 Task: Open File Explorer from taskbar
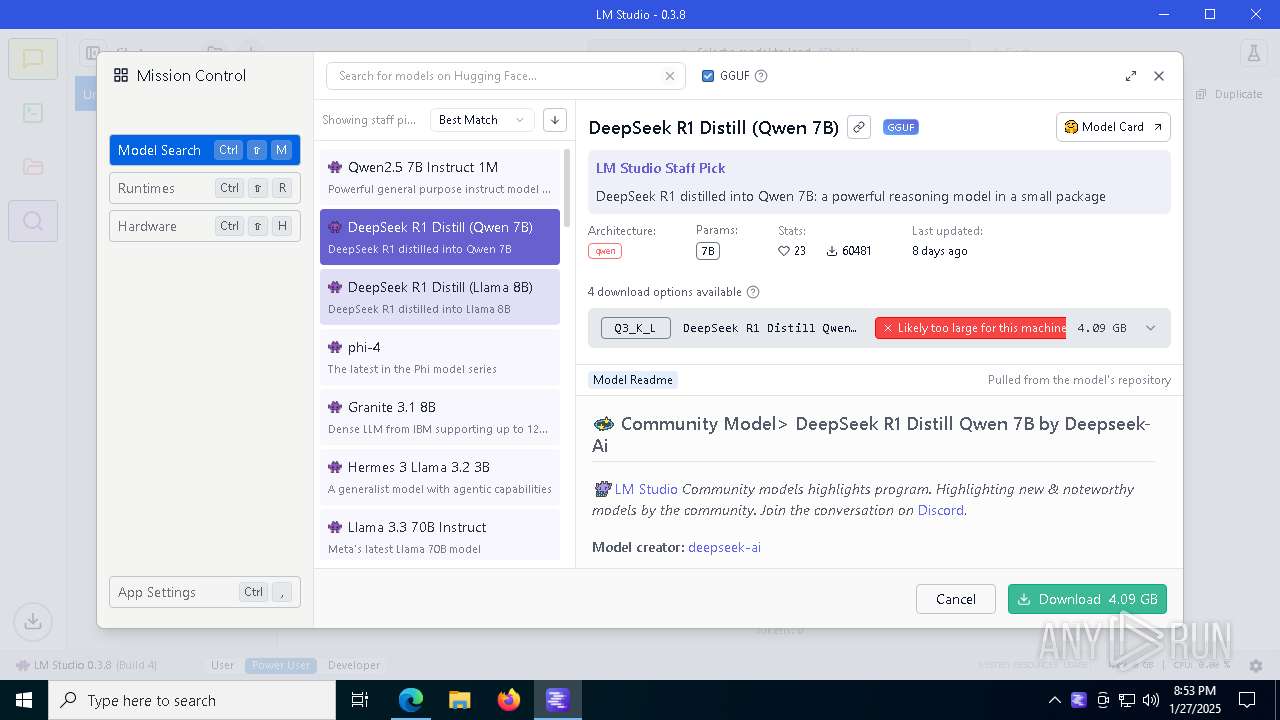459,700
